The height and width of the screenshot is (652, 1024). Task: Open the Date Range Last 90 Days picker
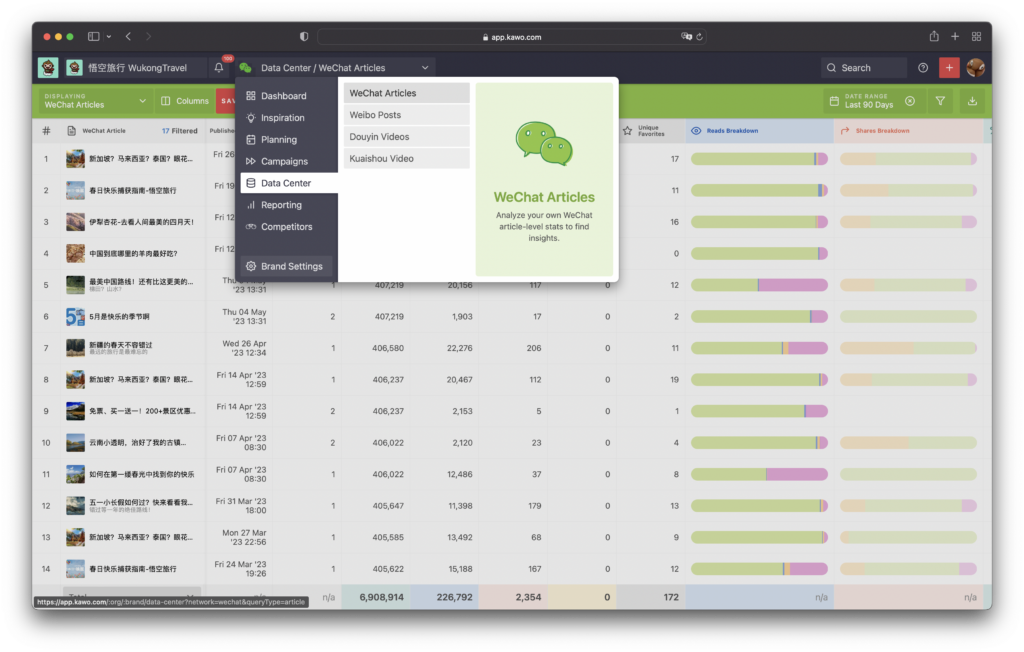[x=862, y=101]
